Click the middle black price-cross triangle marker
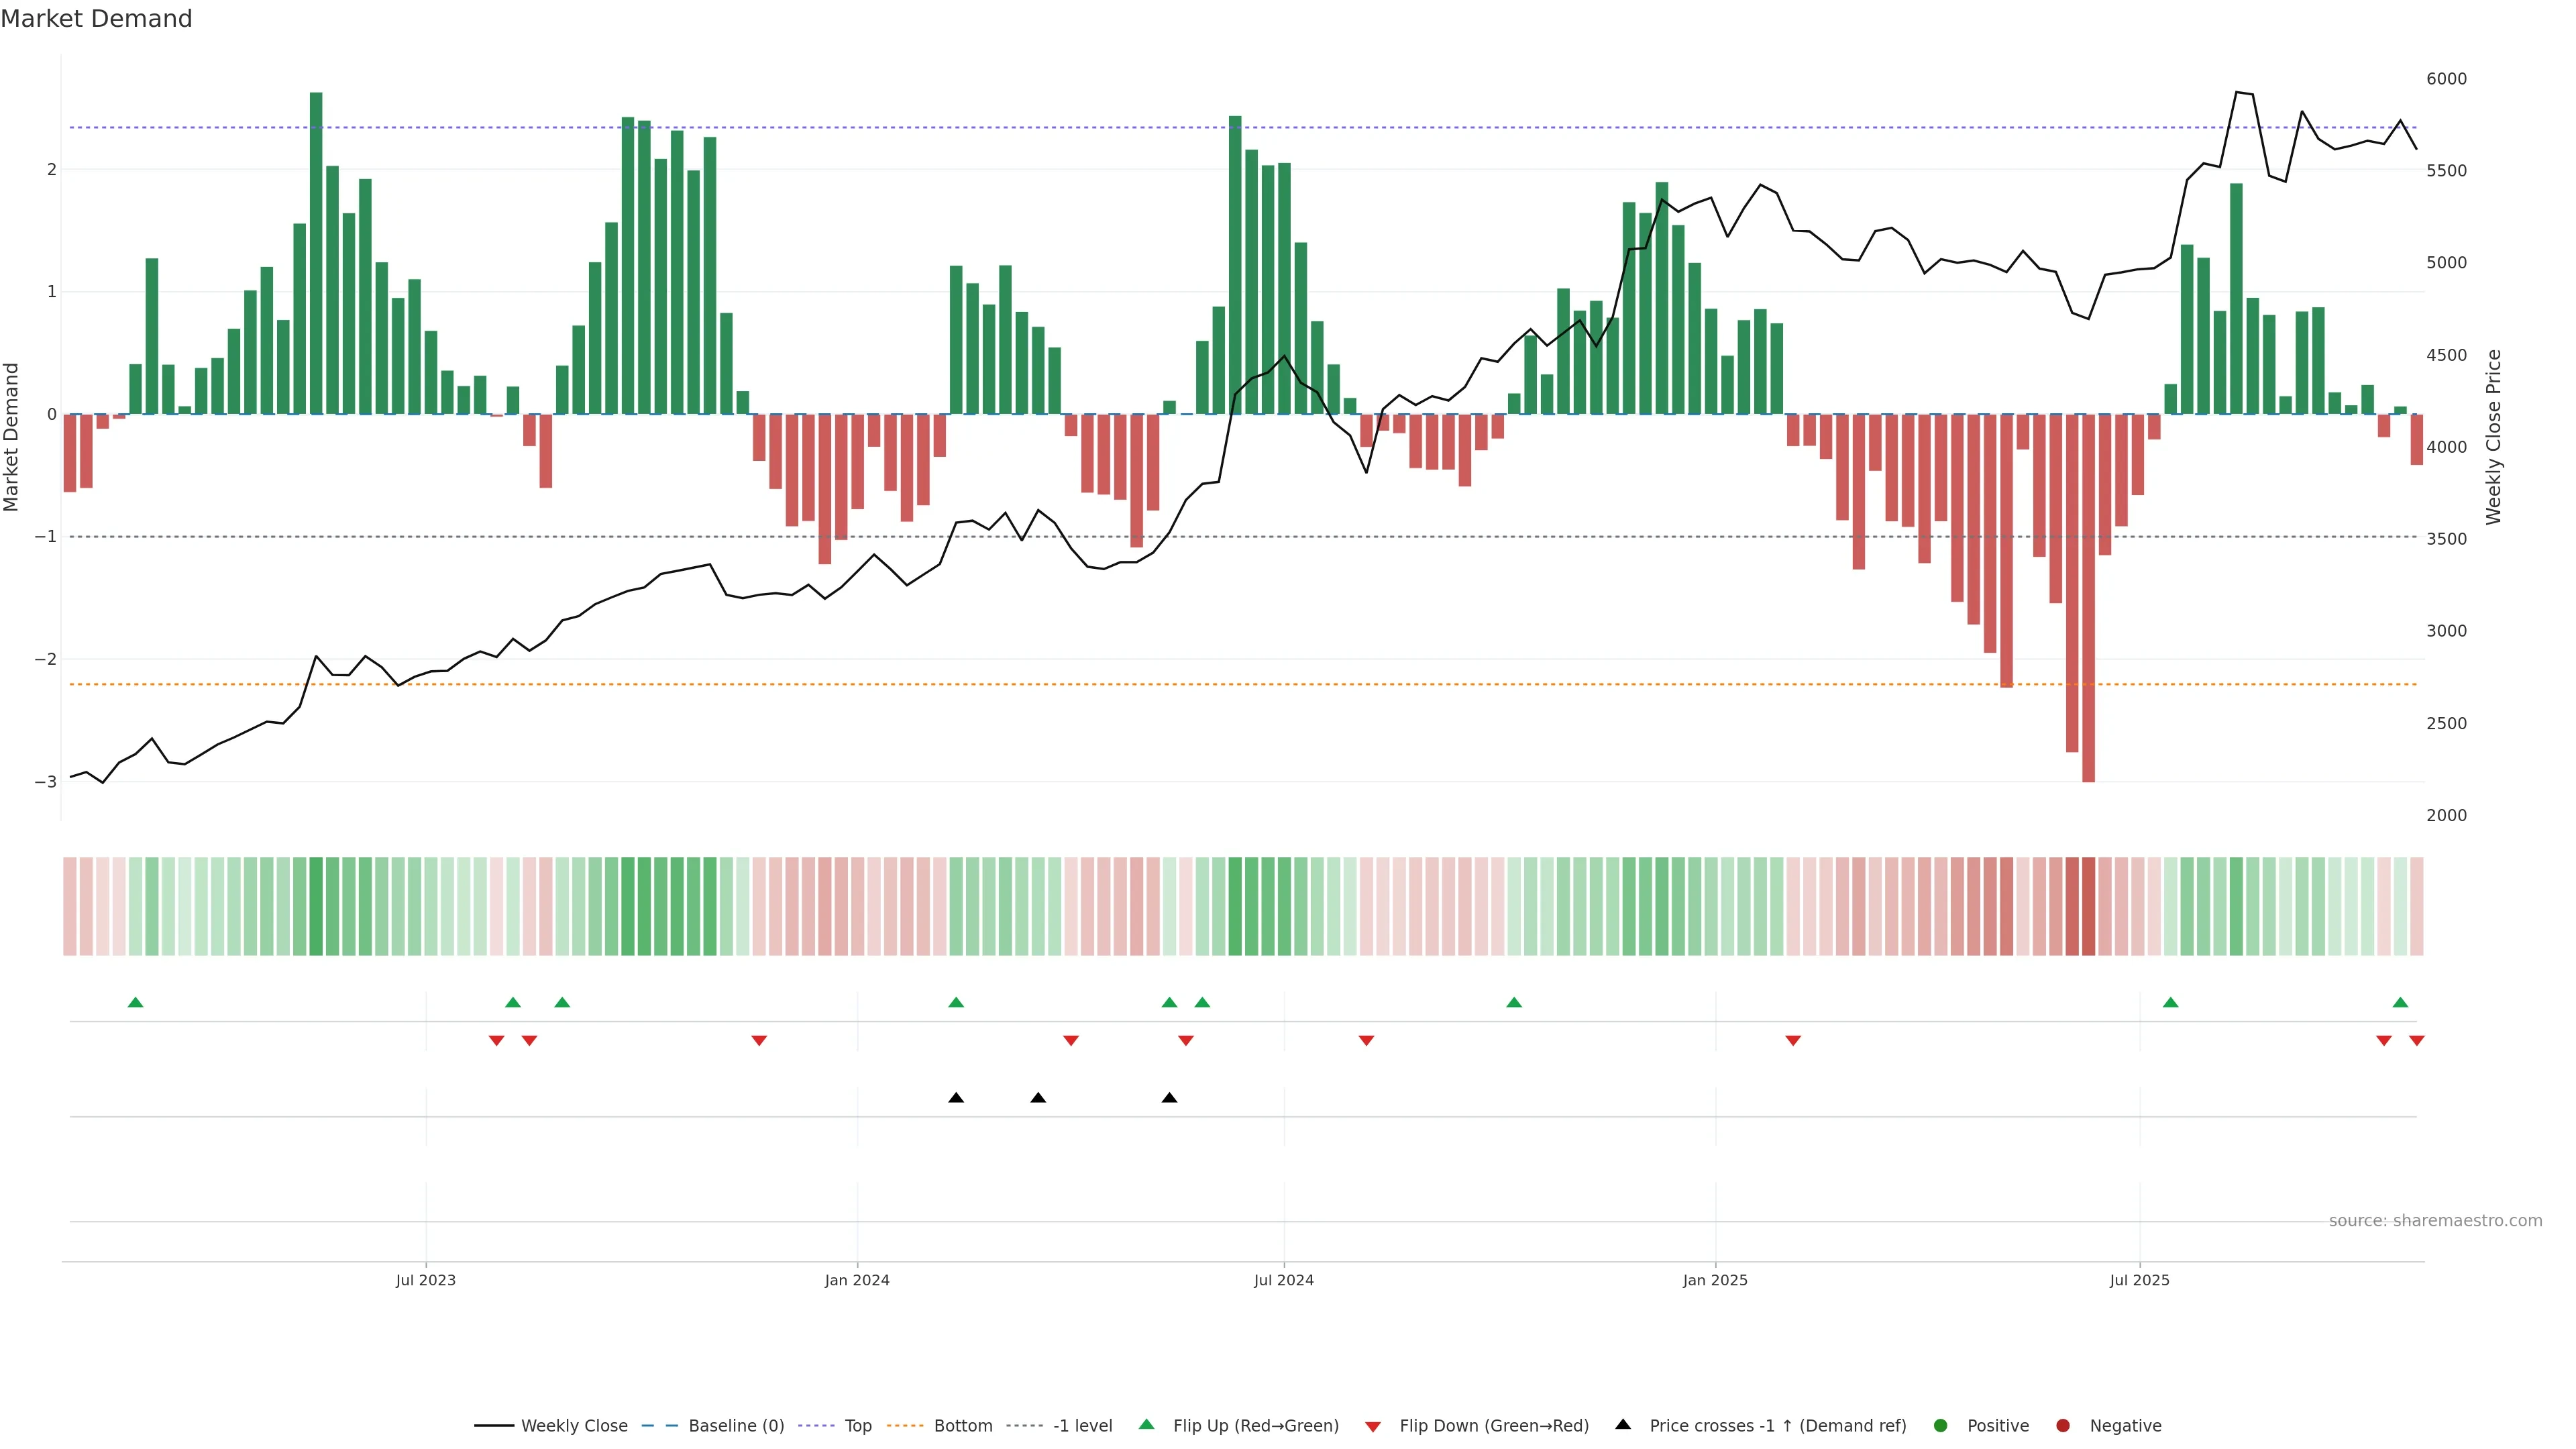This screenshot has width=2576, height=1449. click(1038, 1097)
